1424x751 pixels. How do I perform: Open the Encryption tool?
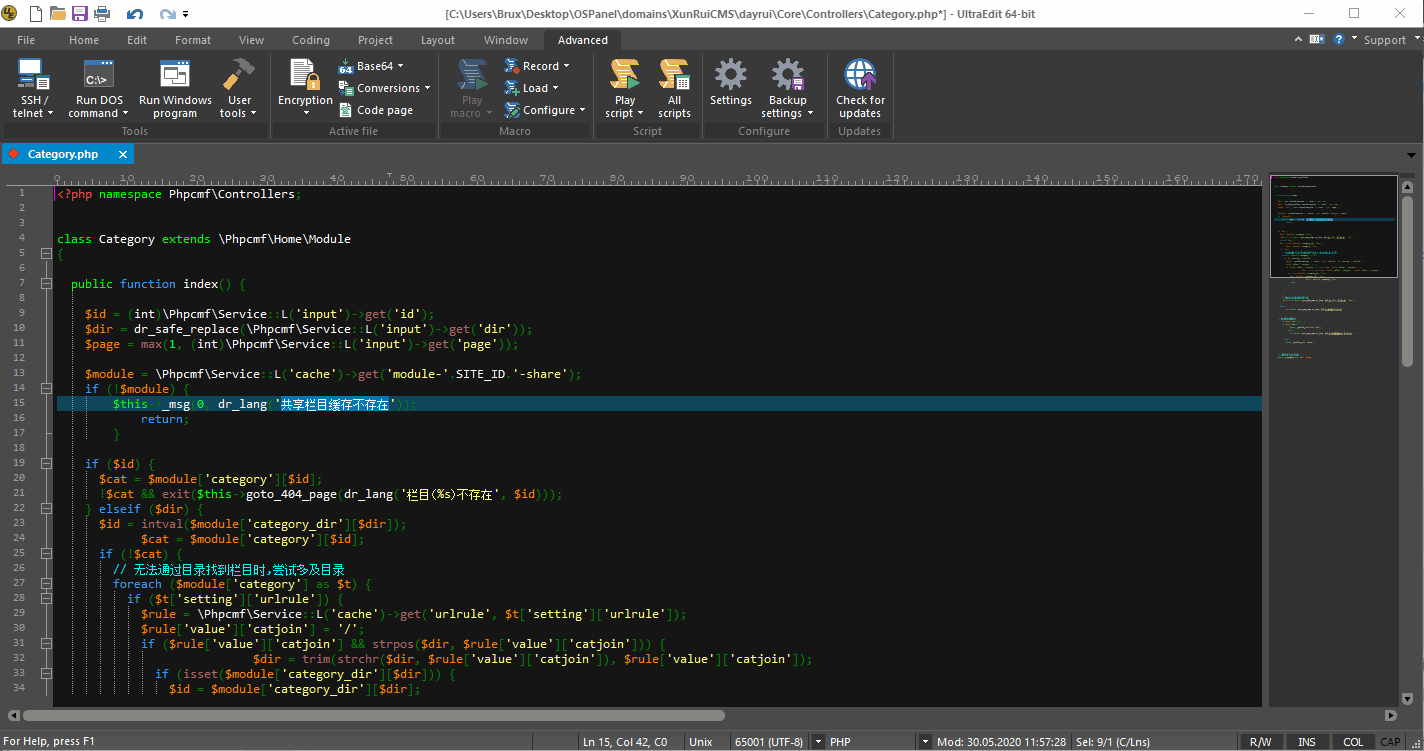305,76
